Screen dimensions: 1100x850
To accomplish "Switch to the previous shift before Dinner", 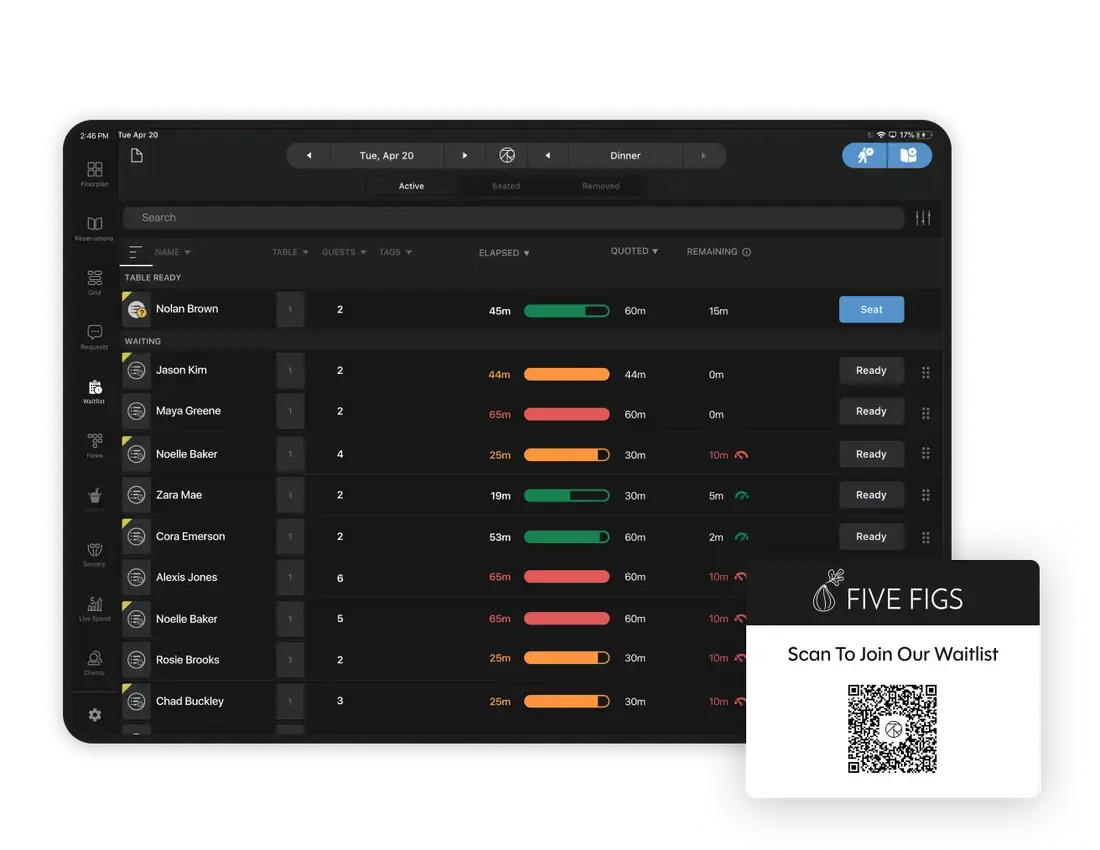I will click(x=548, y=156).
